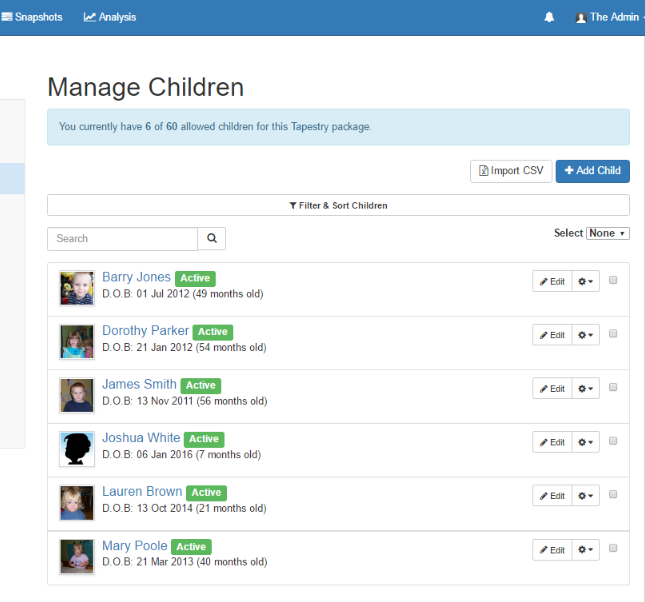The height and width of the screenshot is (602, 645).
Task: Edit James Smith's record
Action: tap(552, 388)
